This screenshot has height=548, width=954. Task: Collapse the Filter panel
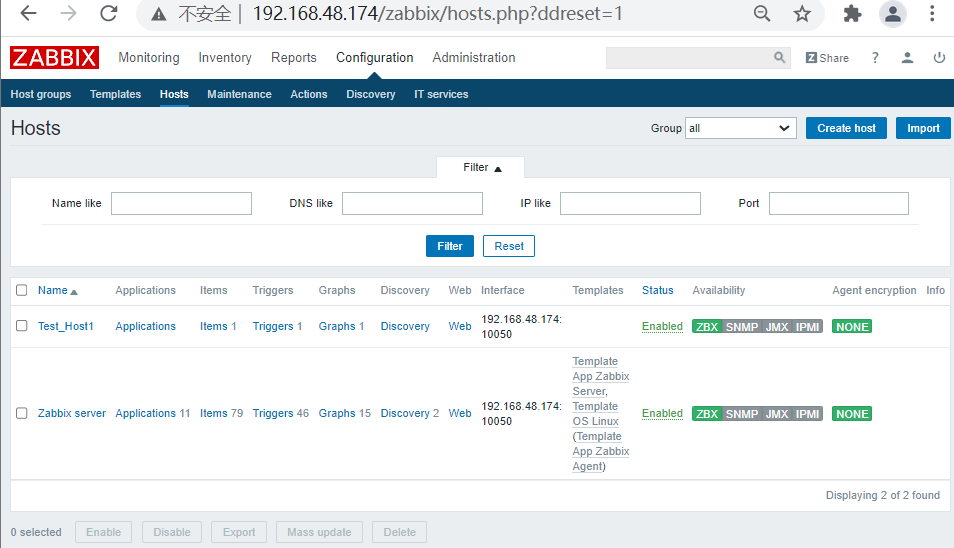481,167
